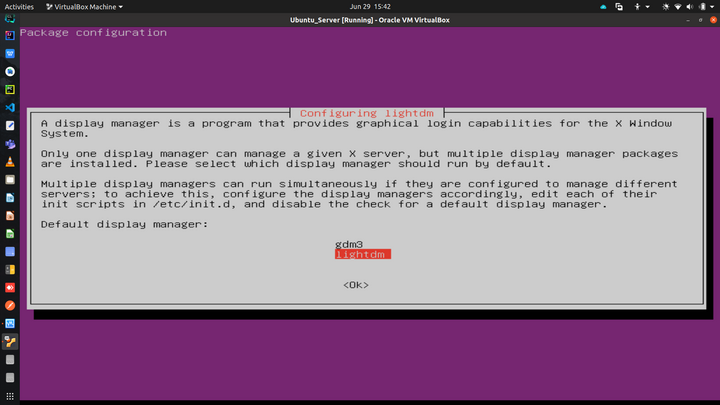Expand the system menu arrow
The width and height of the screenshot is (720, 405).
coord(712,7)
